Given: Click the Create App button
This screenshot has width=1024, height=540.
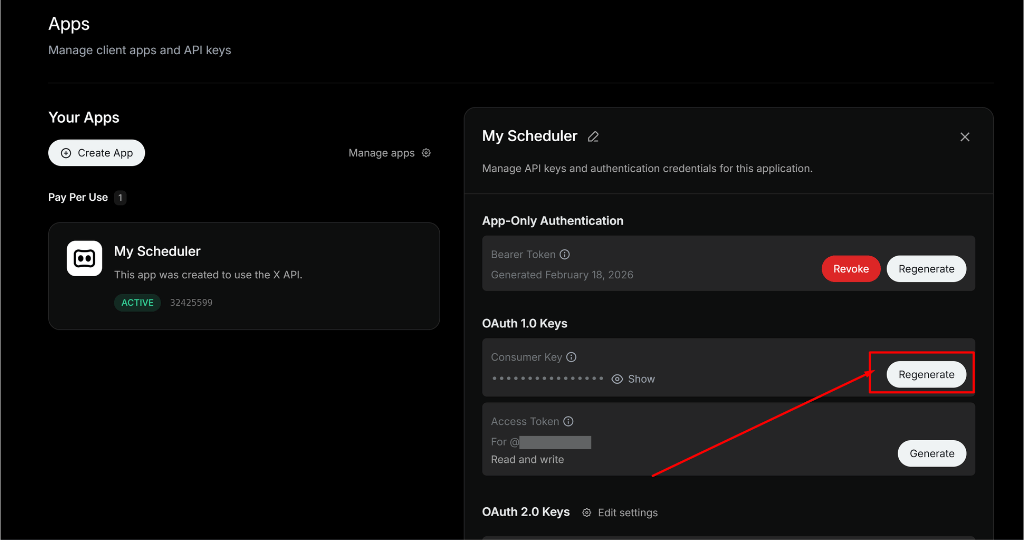Looking at the screenshot, I should (x=97, y=153).
